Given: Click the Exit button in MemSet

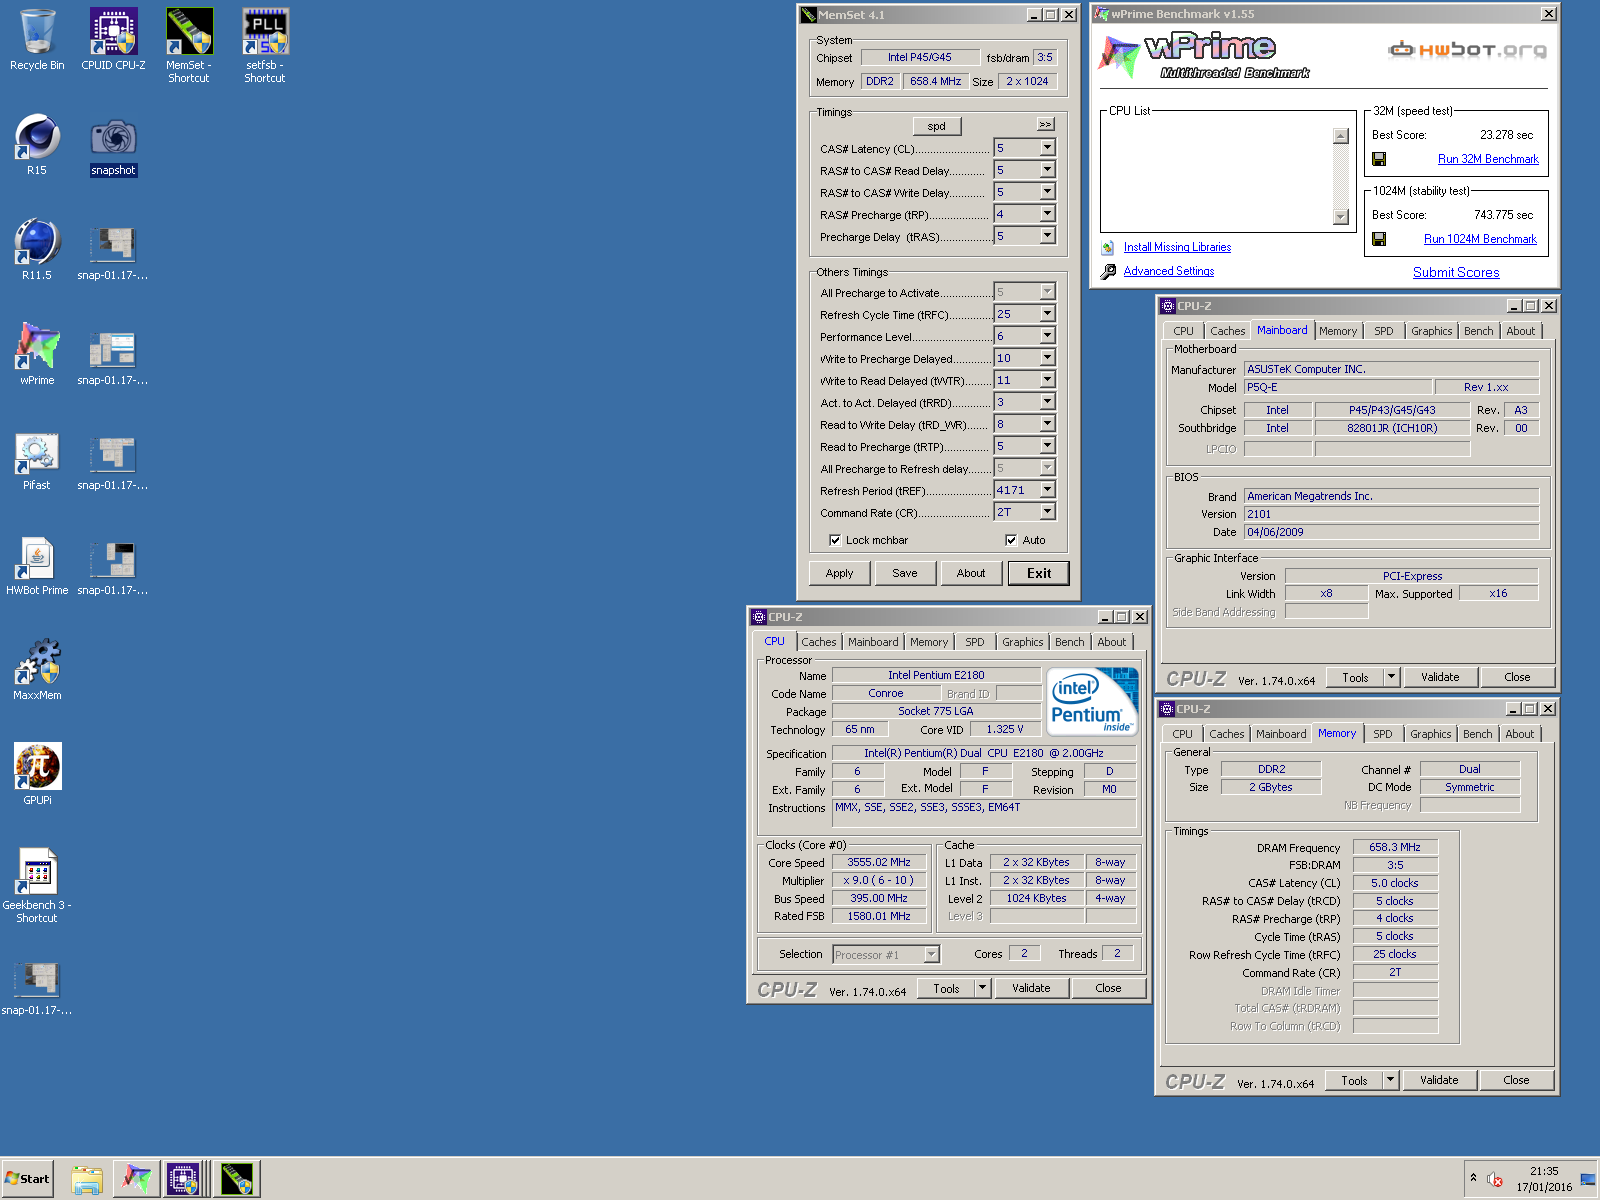Looking at the screenshot, I should [1039, 573].
